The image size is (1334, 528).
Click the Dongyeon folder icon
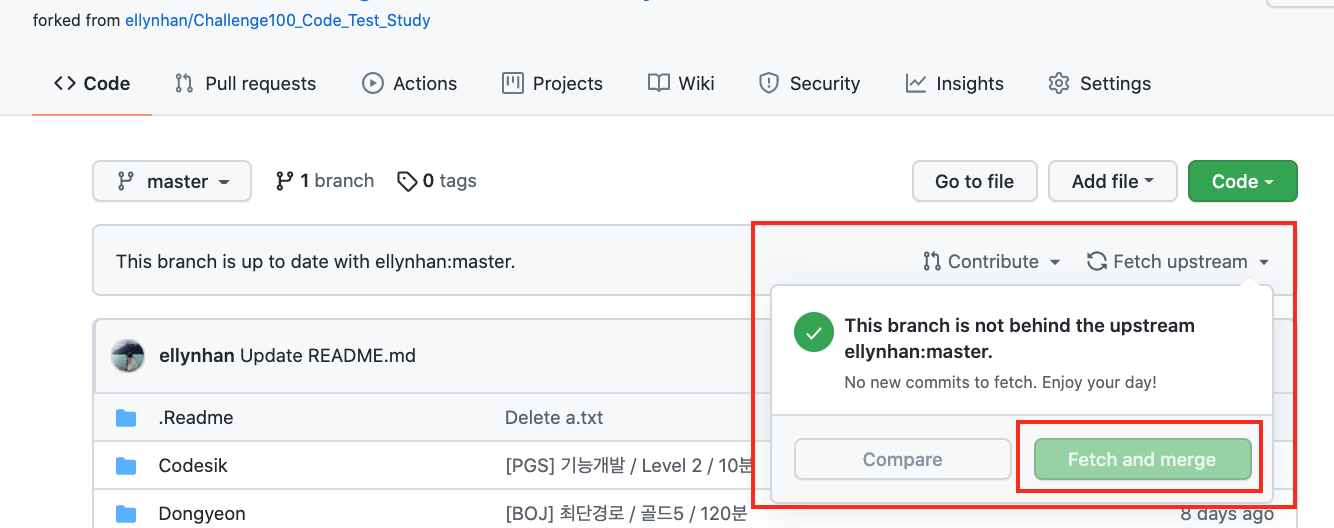(126, 513)
